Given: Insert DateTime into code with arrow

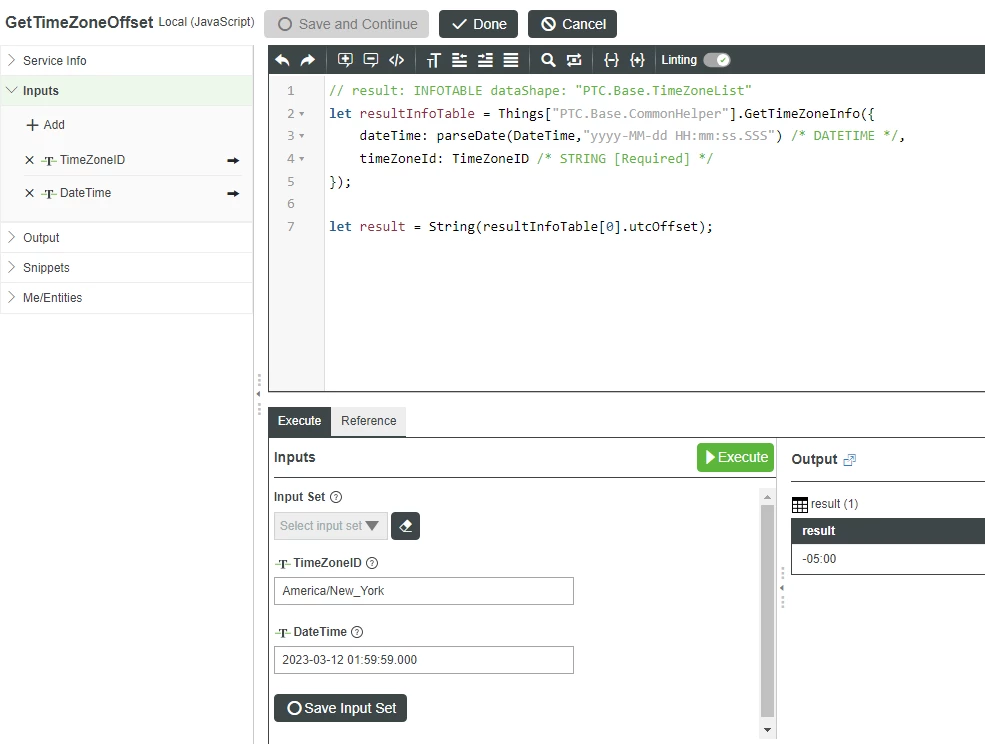Looking at the screenshot, I should (233, 193).
